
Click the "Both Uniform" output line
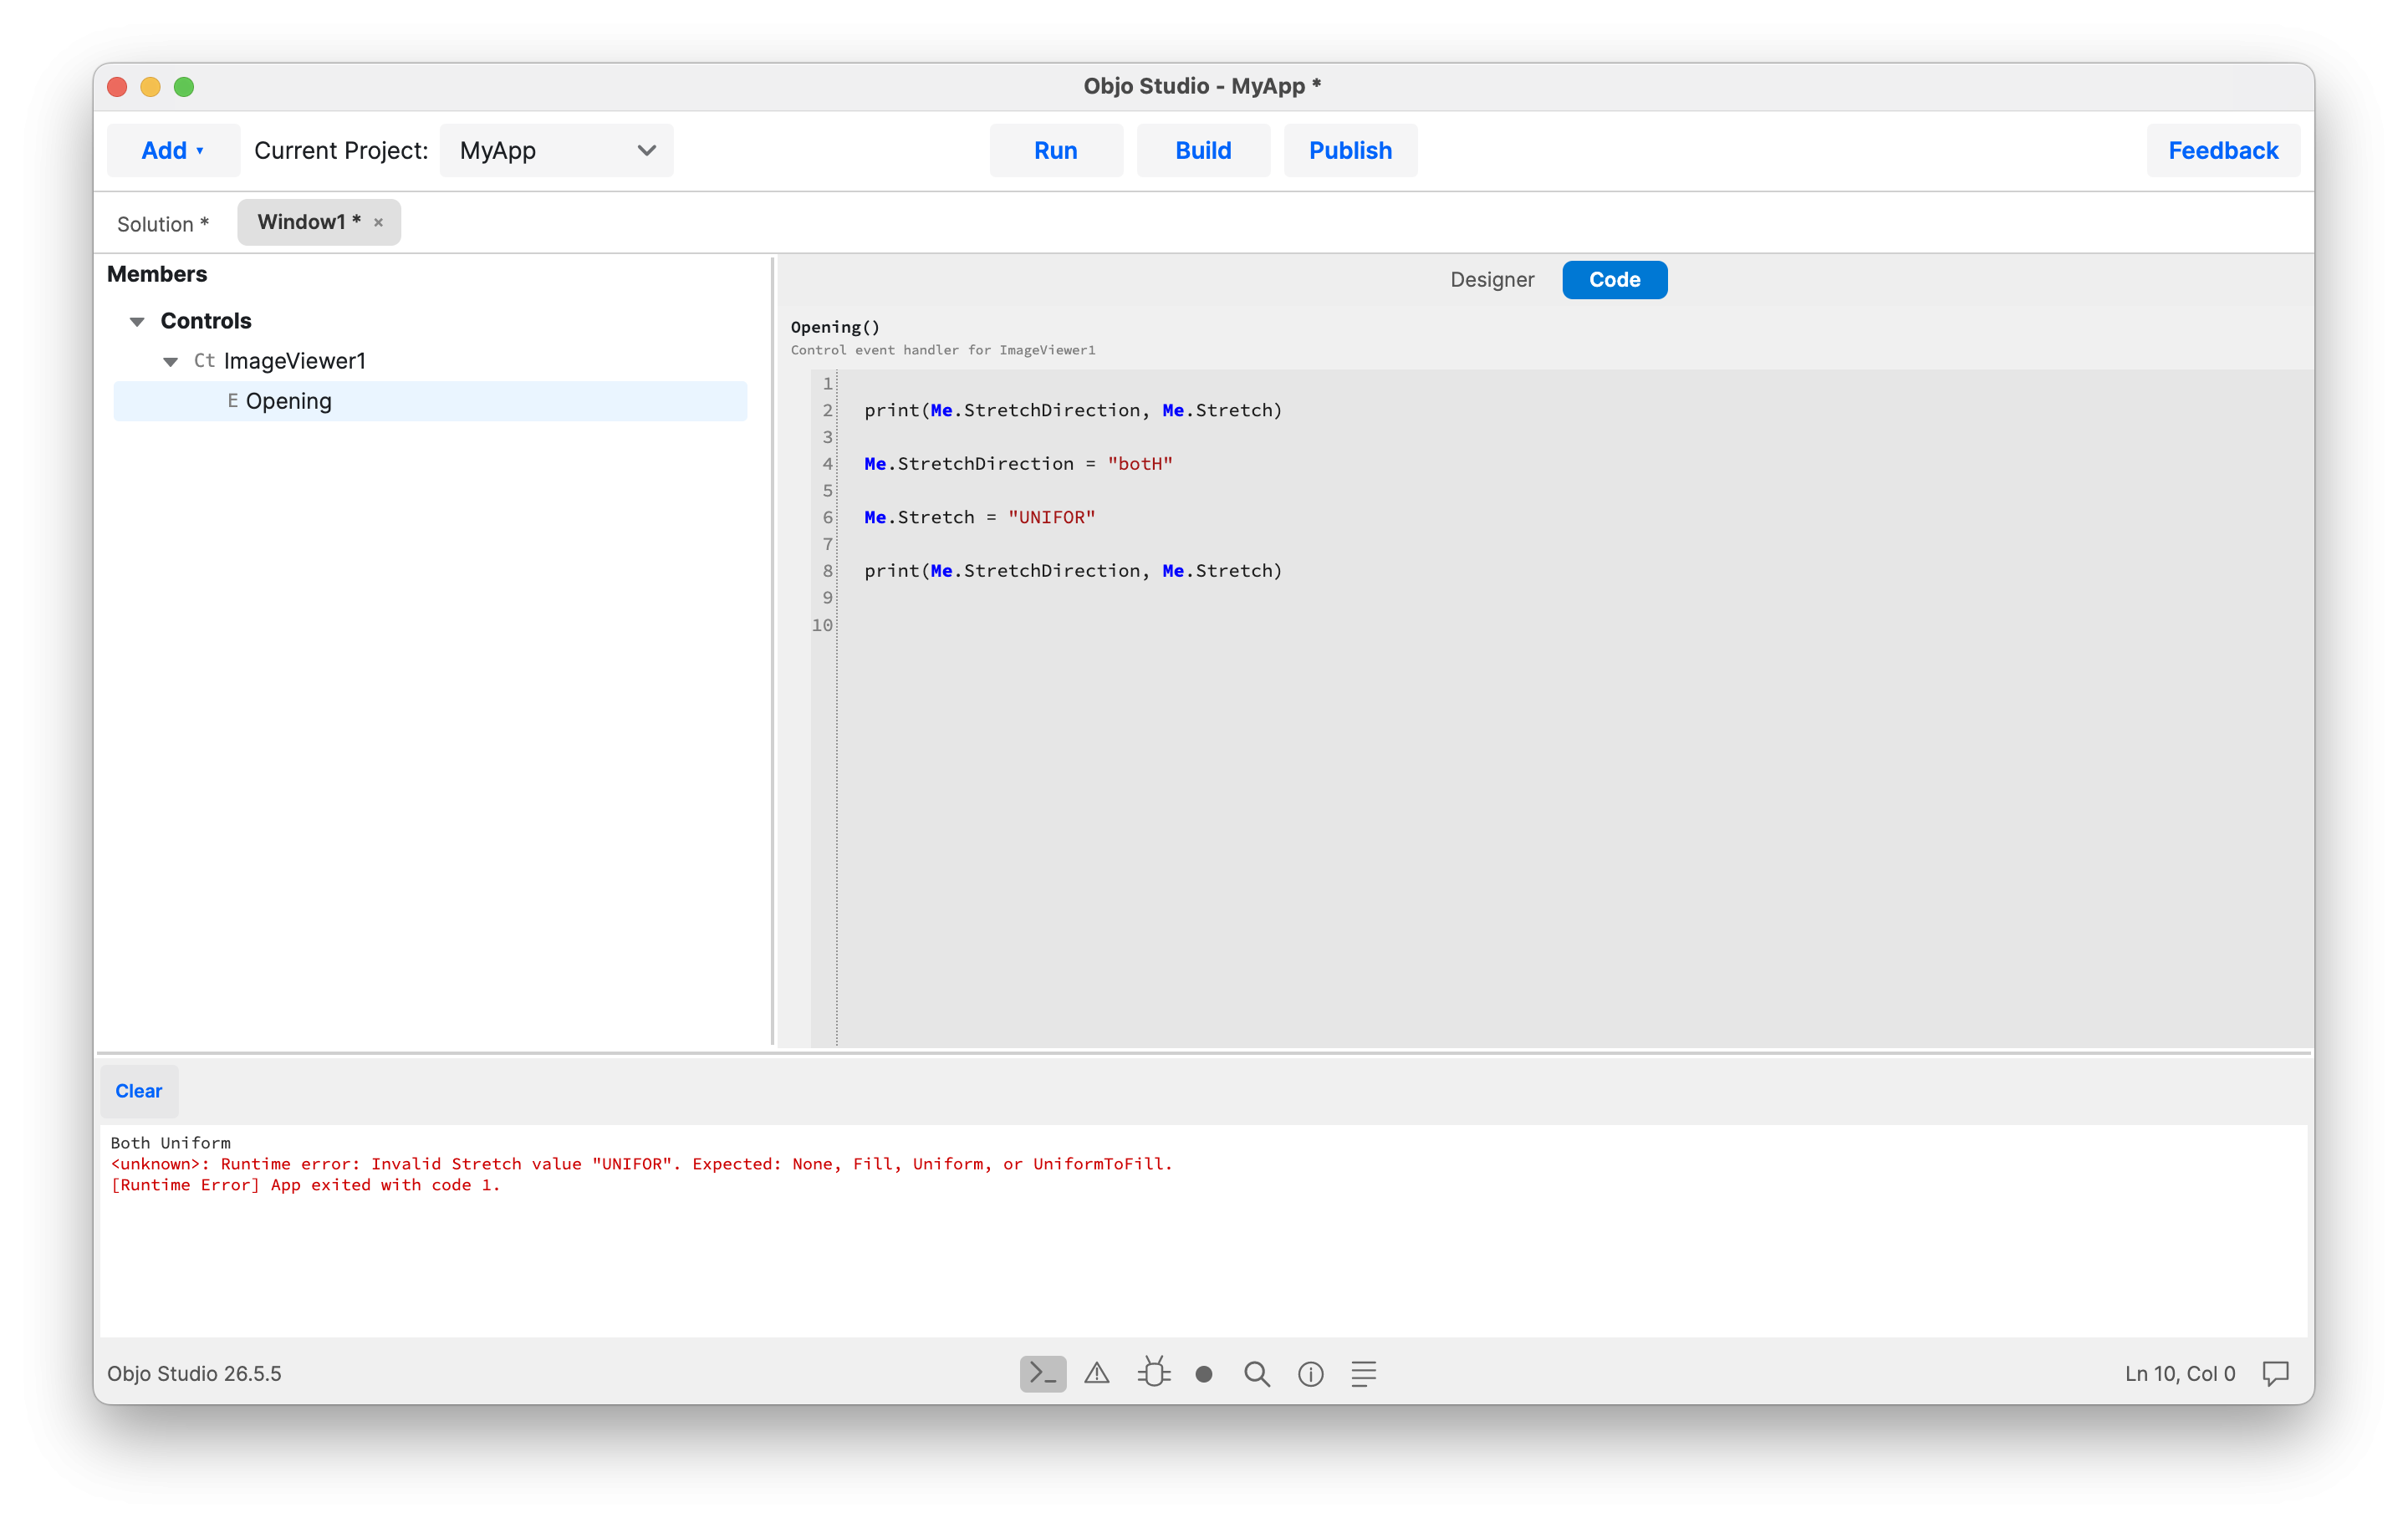(x=170, y=1142)
